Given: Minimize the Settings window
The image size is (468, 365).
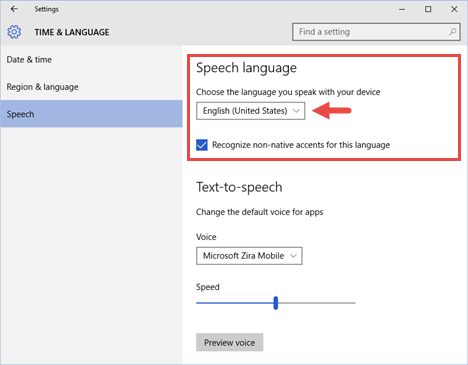Looking at the screenshot, I should pos(402,9).
